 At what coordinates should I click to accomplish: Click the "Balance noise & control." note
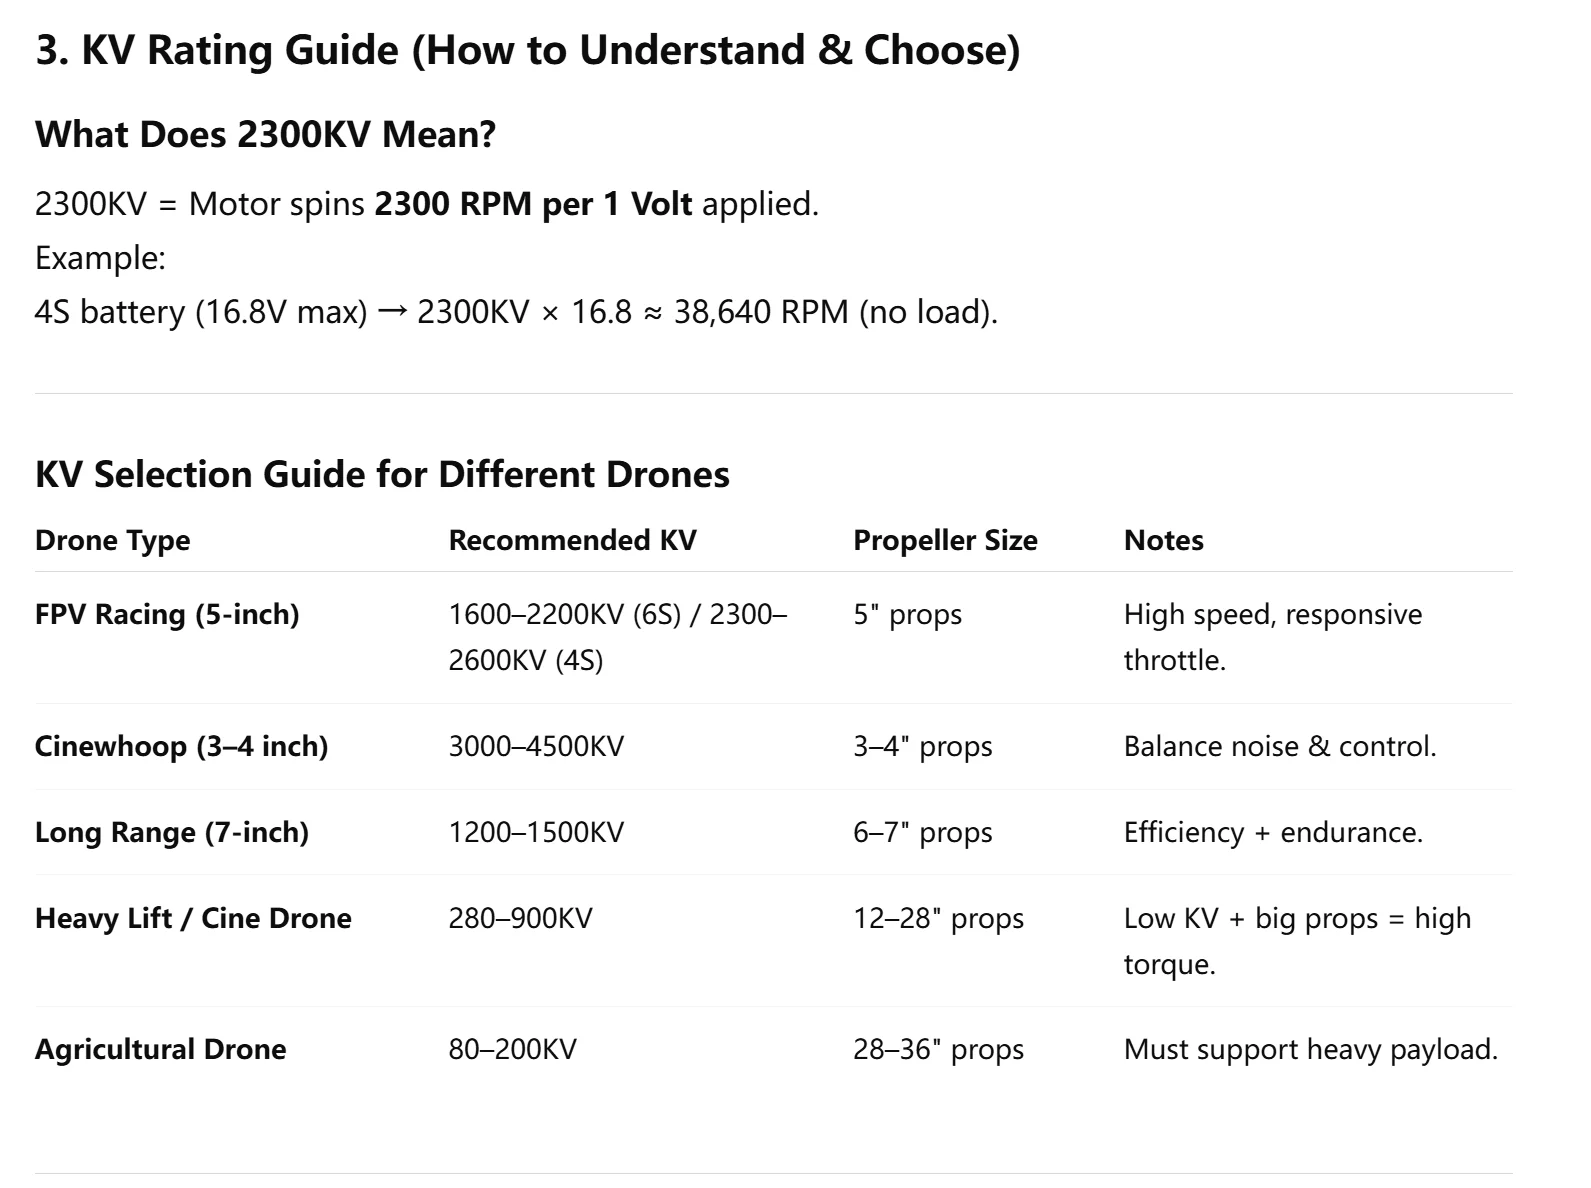[x=1279, y=746]
